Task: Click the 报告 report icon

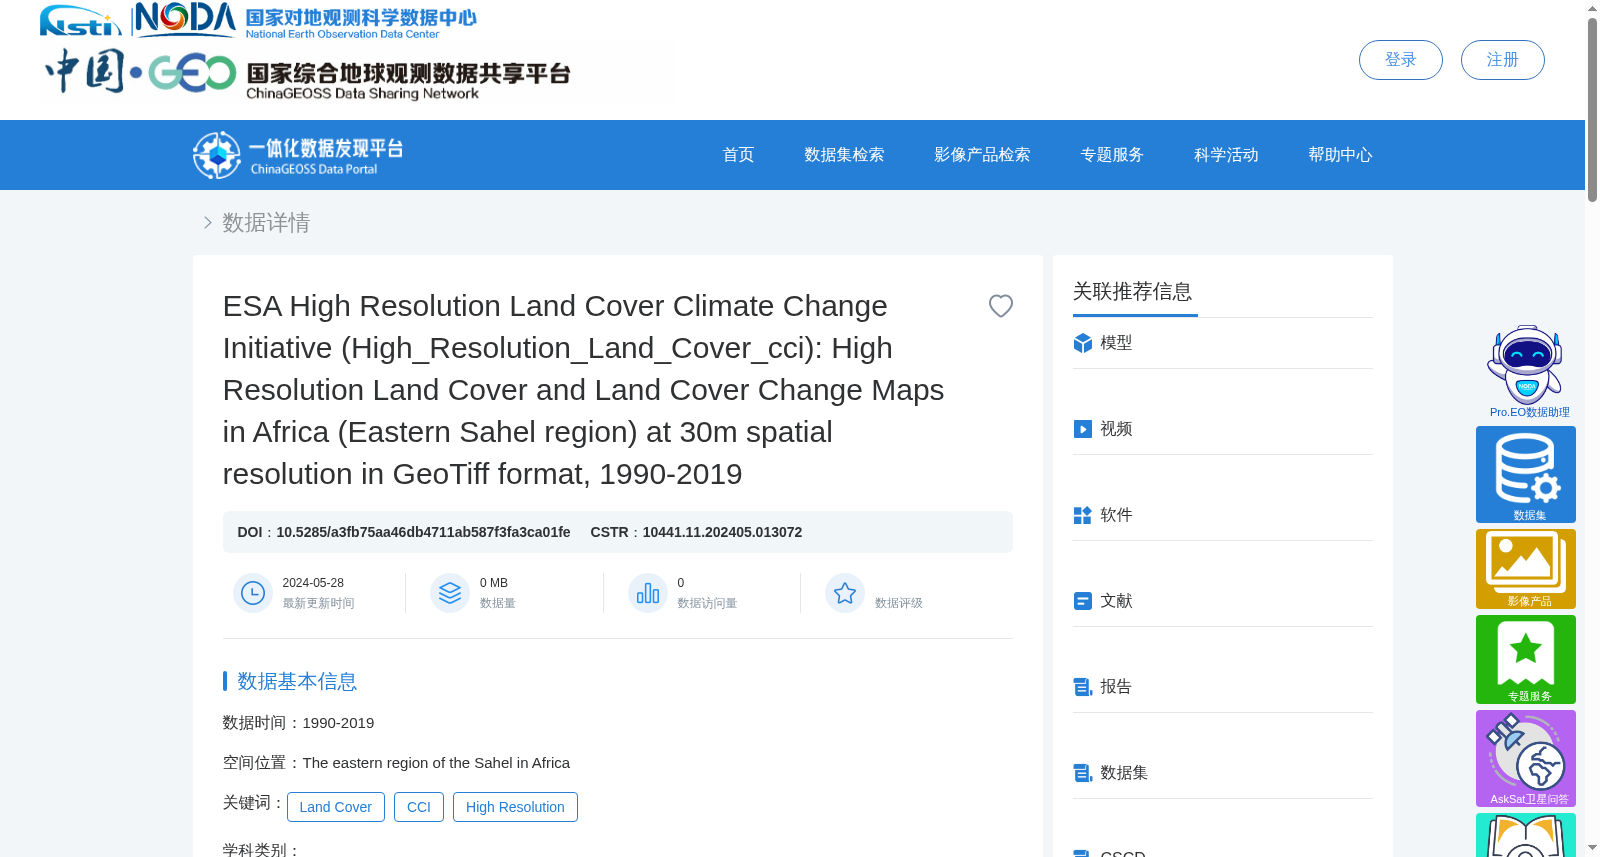Action: click(1082, 687)
